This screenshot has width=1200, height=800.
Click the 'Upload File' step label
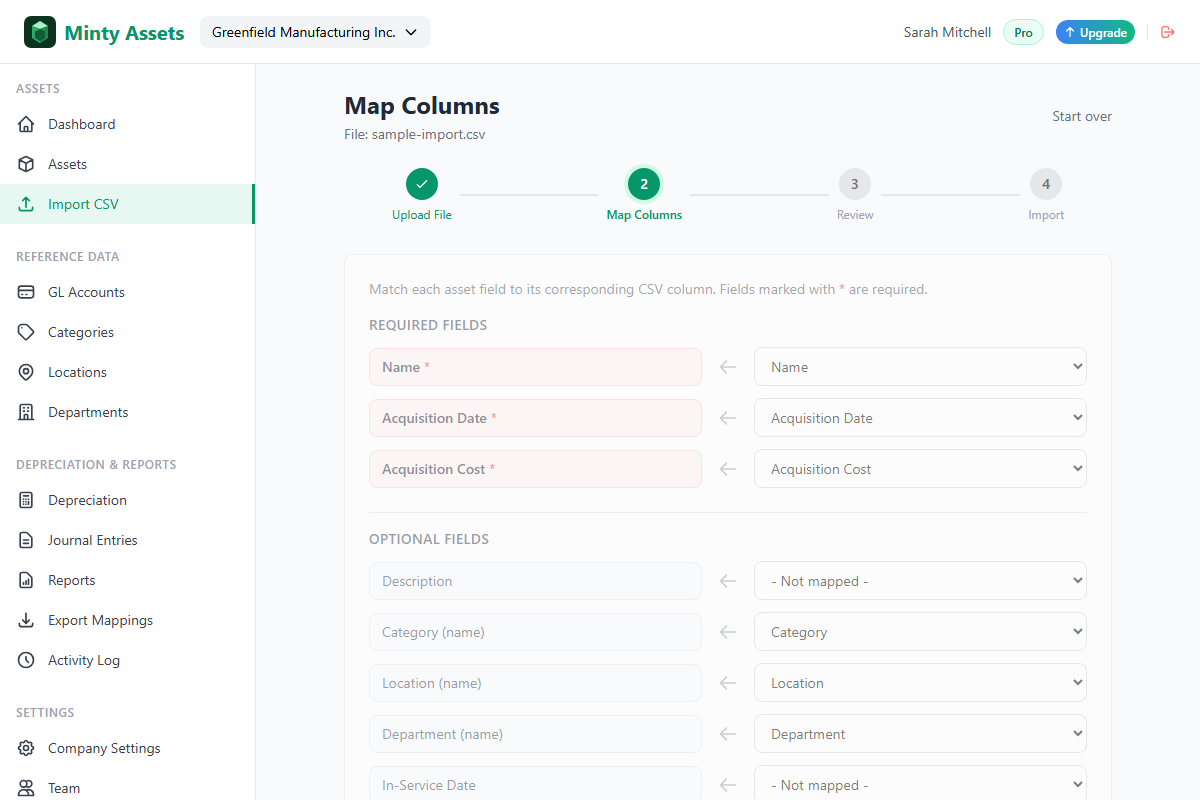pyautogui.click(x=422, y=215)
